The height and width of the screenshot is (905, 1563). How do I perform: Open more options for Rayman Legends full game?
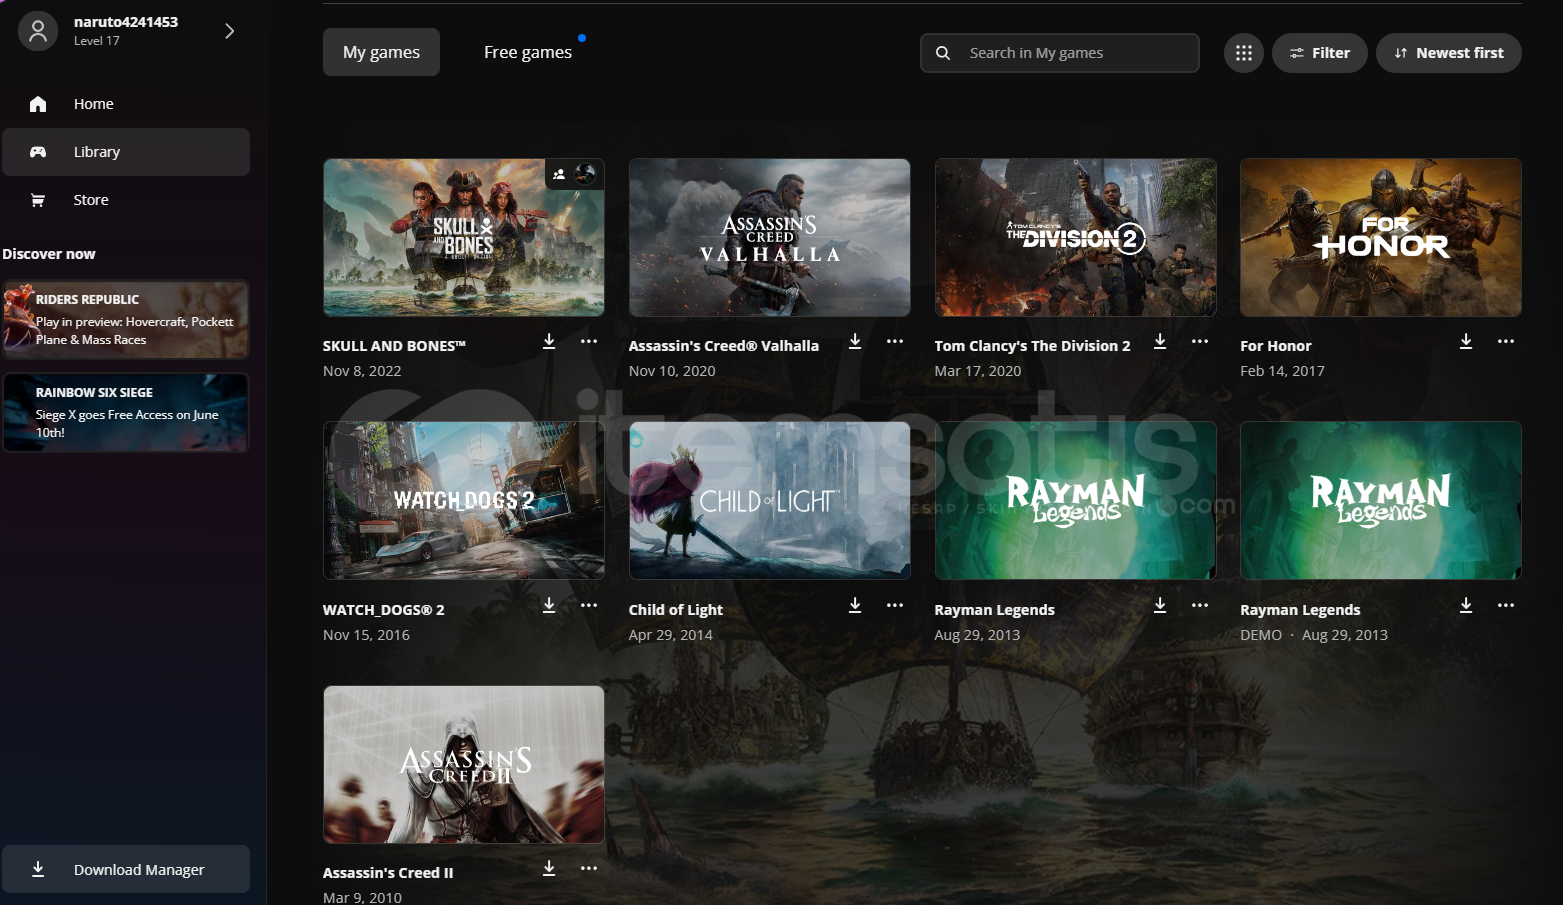1200,606
